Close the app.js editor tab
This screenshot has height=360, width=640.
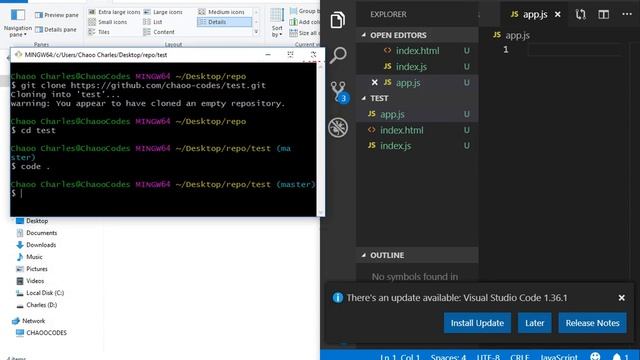[x=558, y=15]
